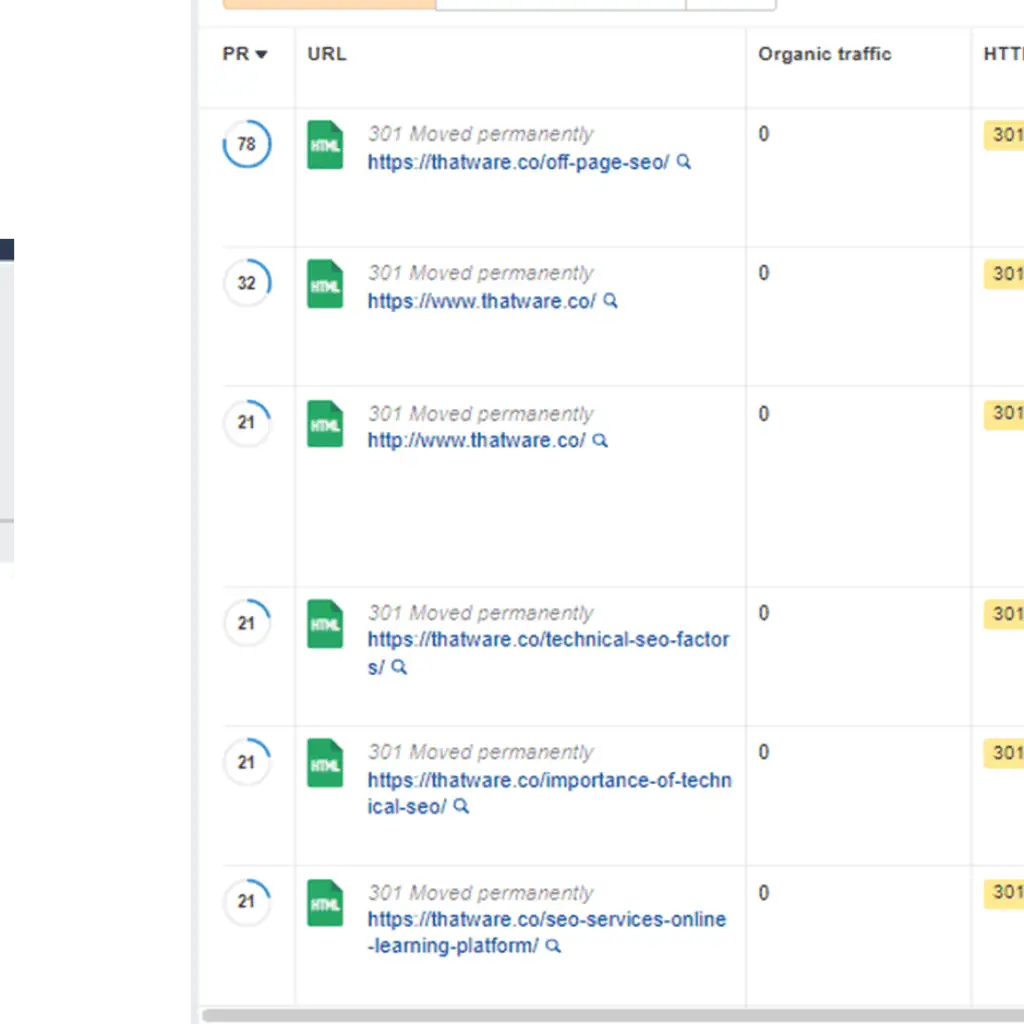Click magnifier icon after seo-services-online-learning-platform URL
This screenshot has width=1024, height=1024.
552,946
